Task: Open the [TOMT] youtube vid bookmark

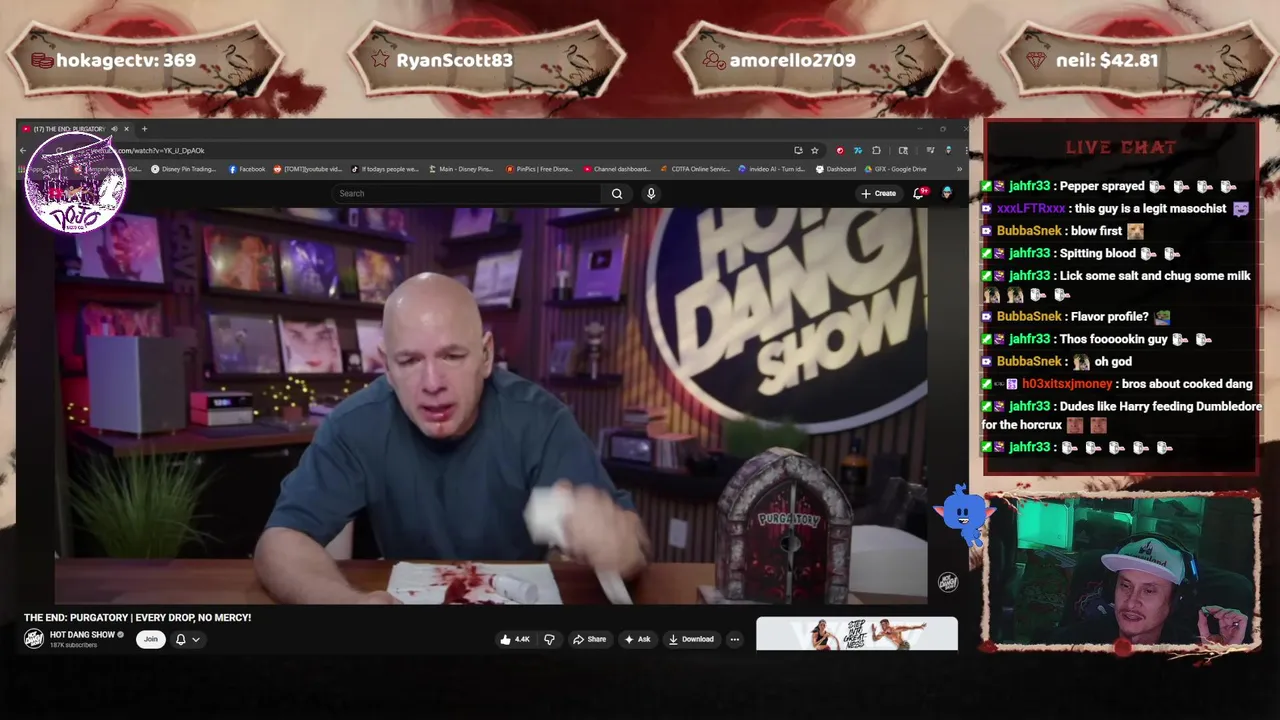Action: 308,169
